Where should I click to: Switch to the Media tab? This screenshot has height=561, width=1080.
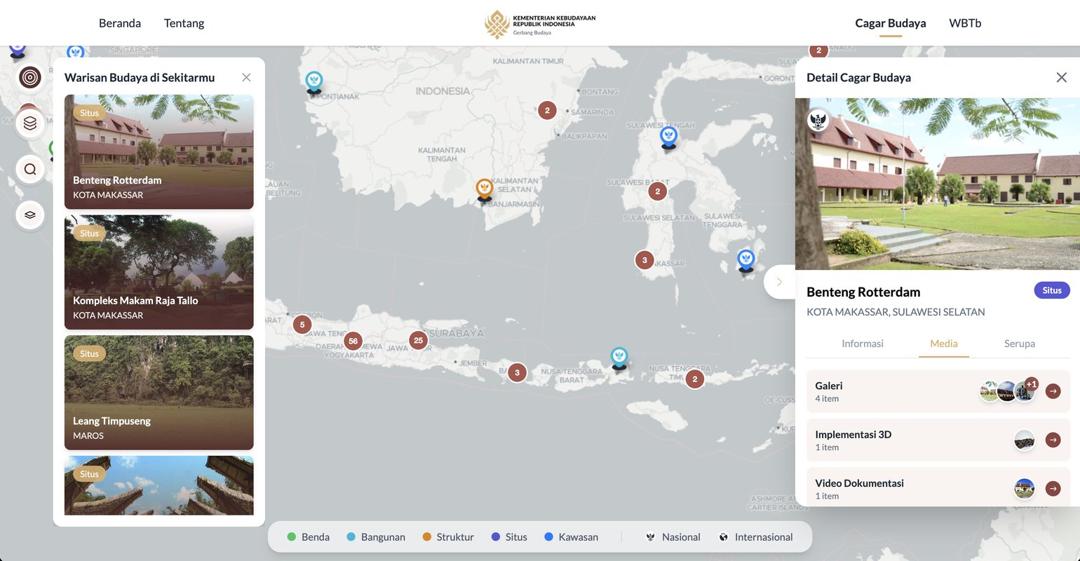[x=944, y=343]
